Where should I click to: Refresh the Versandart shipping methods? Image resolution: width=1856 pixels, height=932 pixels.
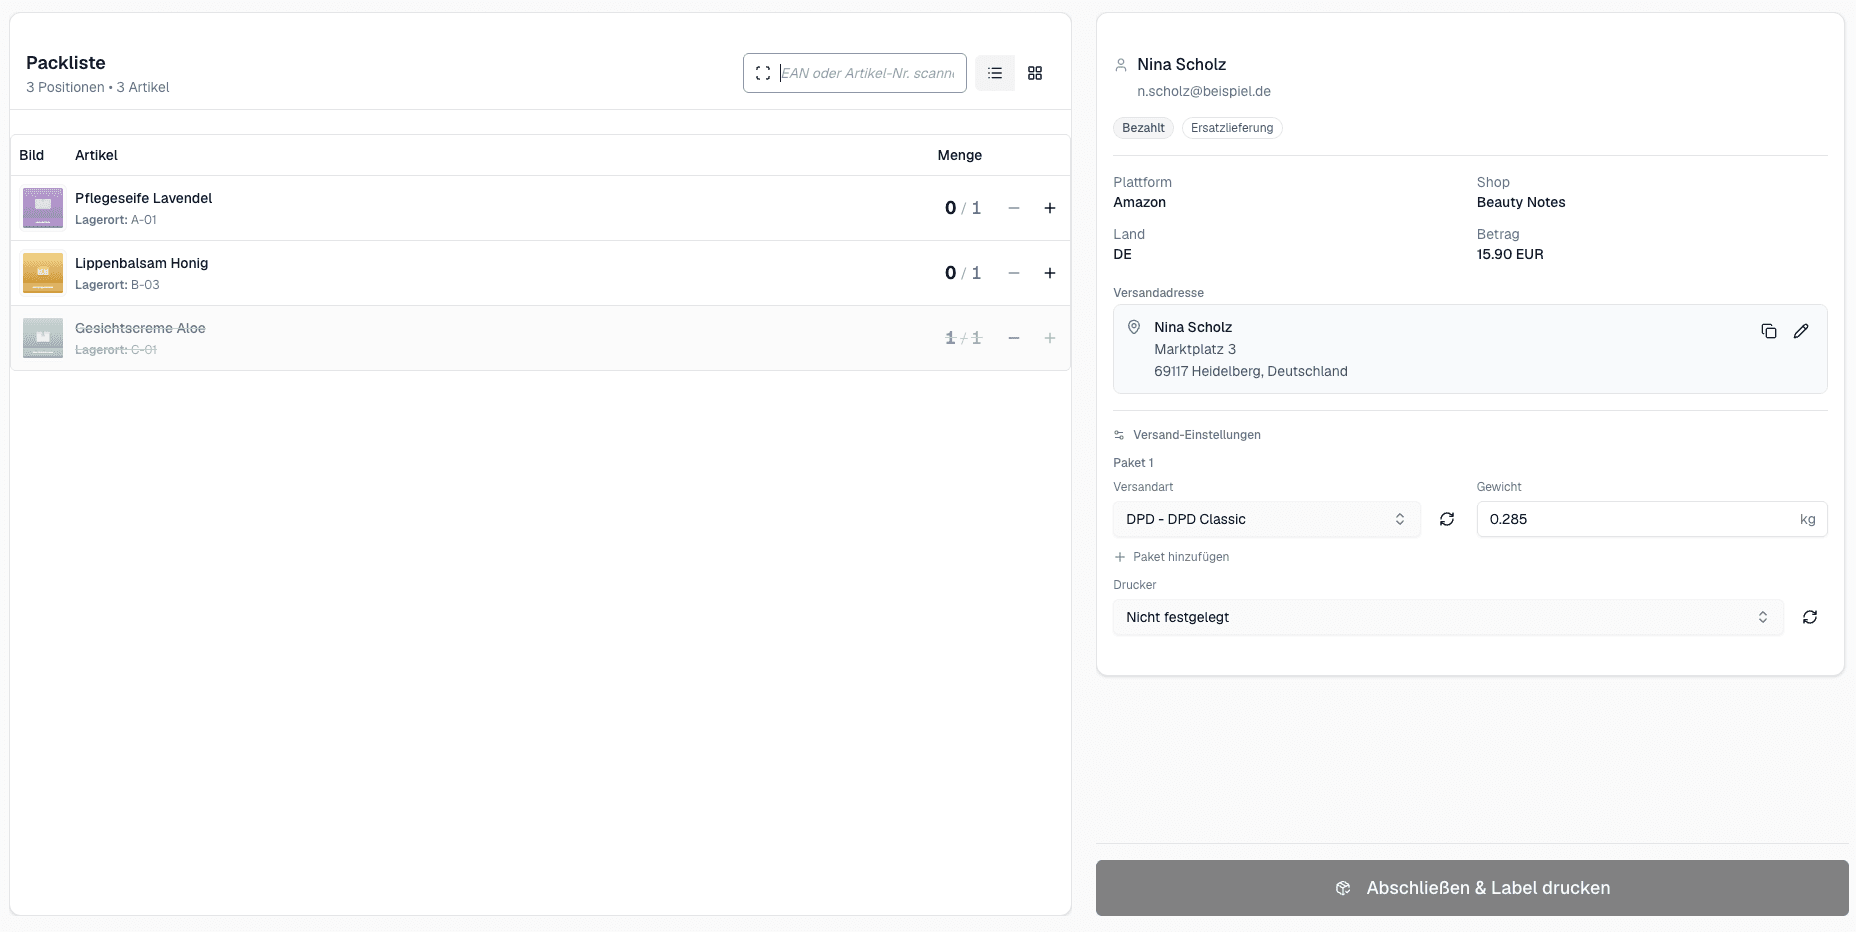pos(1447,519)
